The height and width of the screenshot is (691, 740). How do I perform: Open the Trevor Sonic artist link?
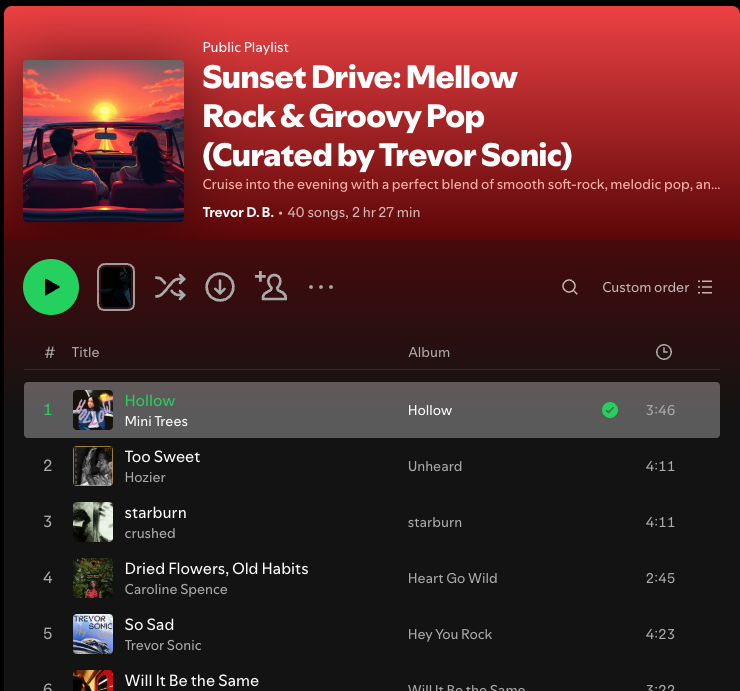pos(163,645)
